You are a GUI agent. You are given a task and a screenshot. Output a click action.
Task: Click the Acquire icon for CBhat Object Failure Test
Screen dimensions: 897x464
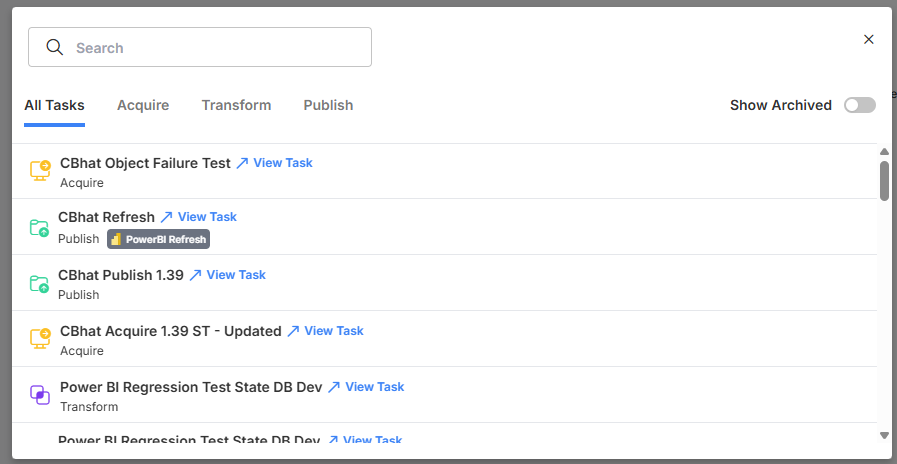point(41,170)
